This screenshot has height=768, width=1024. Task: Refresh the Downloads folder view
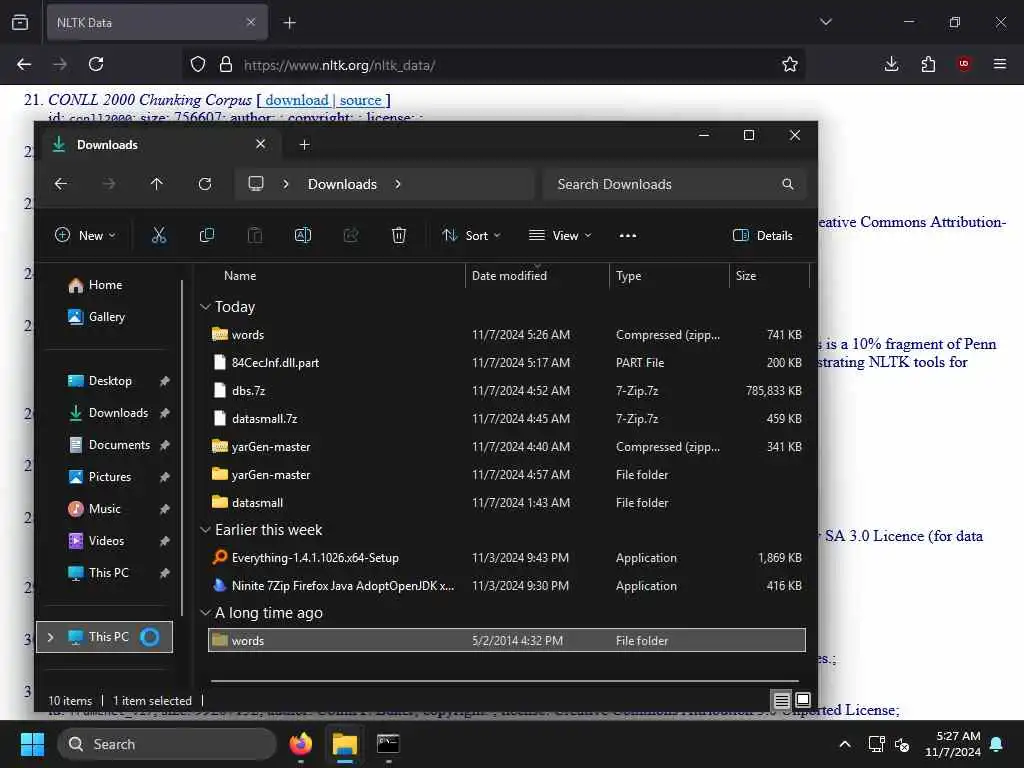tap(205, 184)
